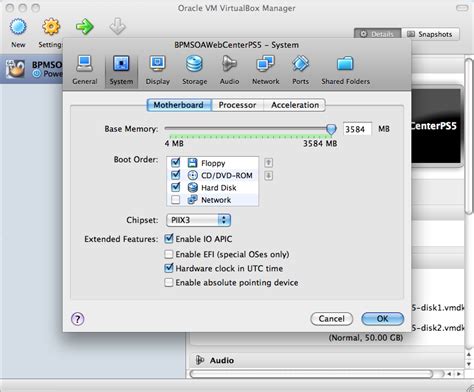Image resolution: width=474 pixels, height=392 pixels.
Task: Cancel the system settings dialog
Action: (331, 319)
